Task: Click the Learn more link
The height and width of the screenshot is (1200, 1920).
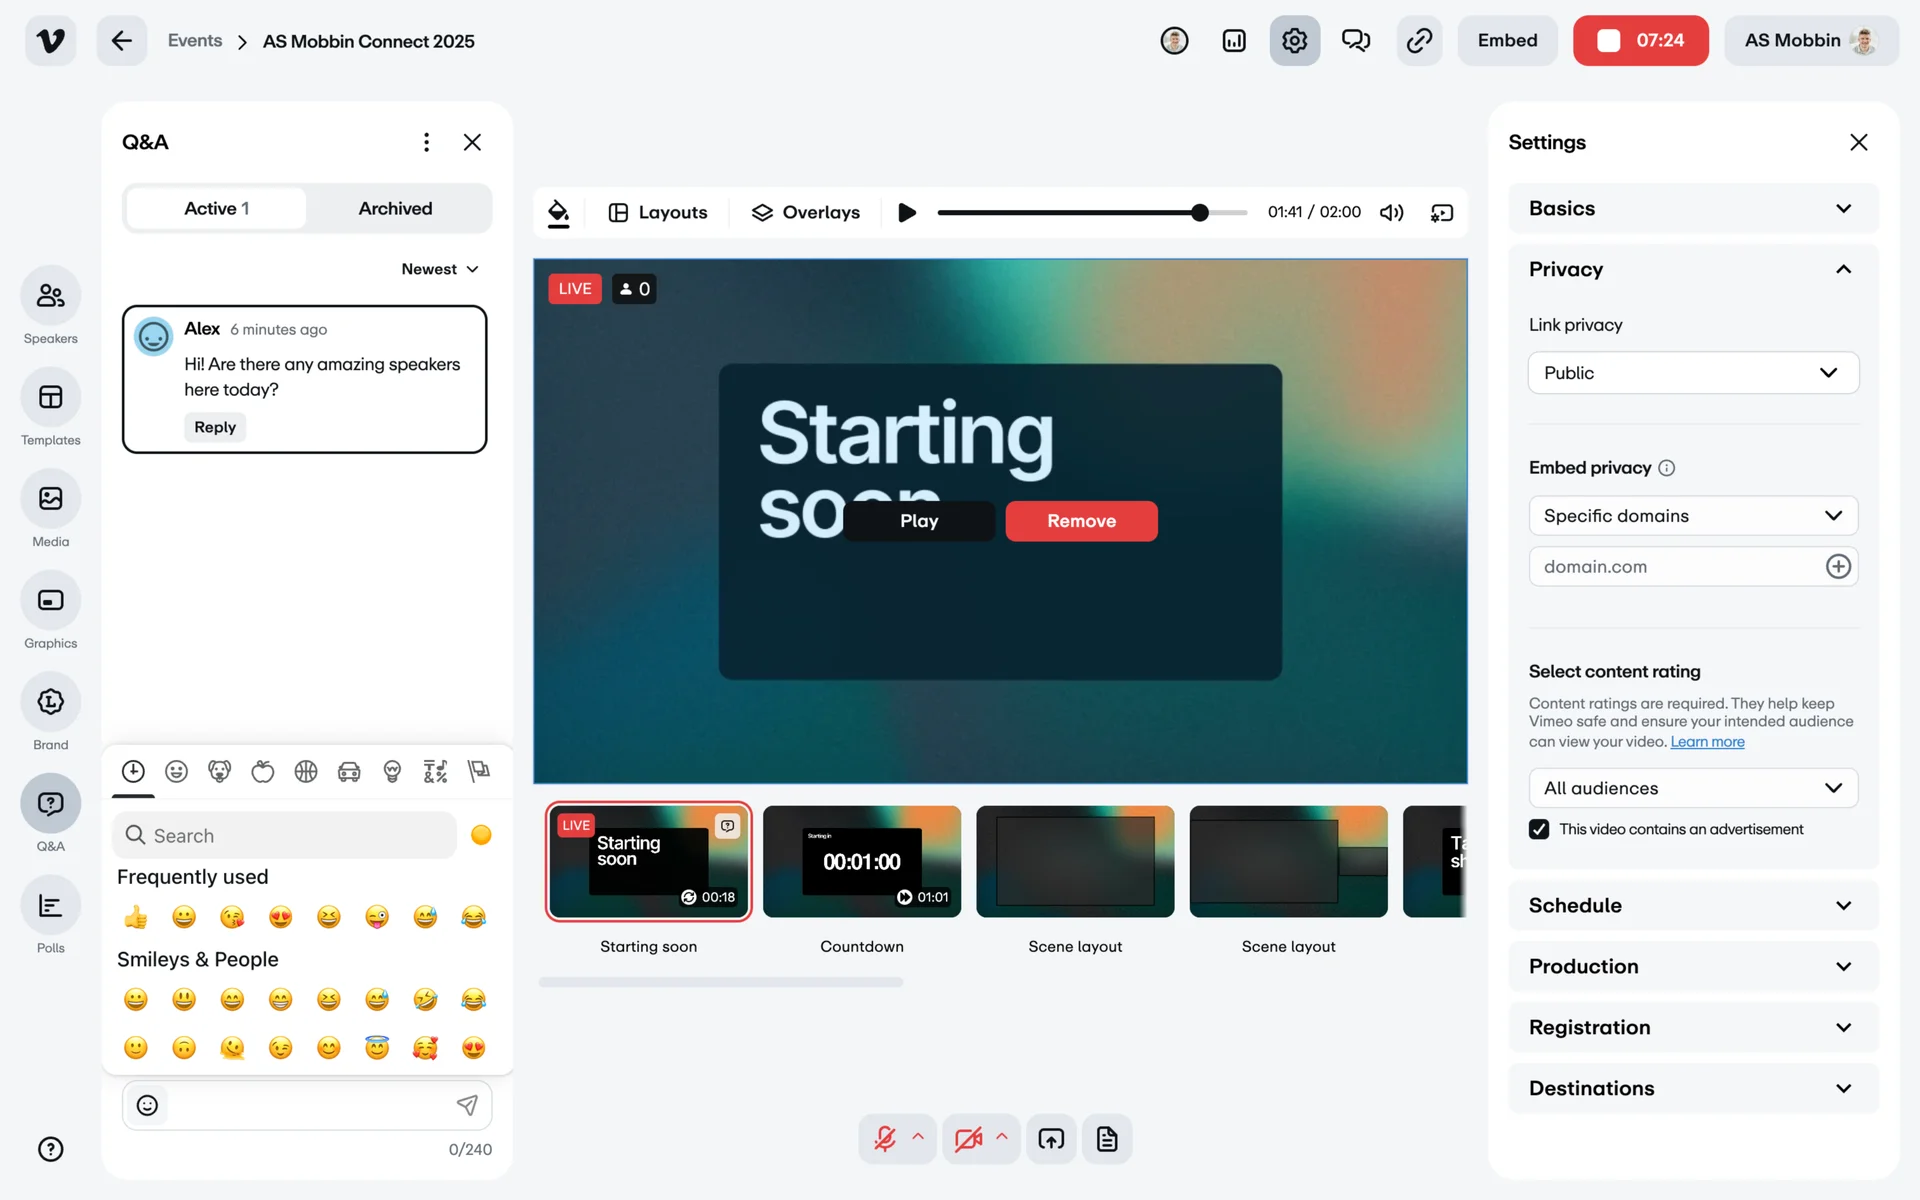Action: click(x=1707, y=742)
